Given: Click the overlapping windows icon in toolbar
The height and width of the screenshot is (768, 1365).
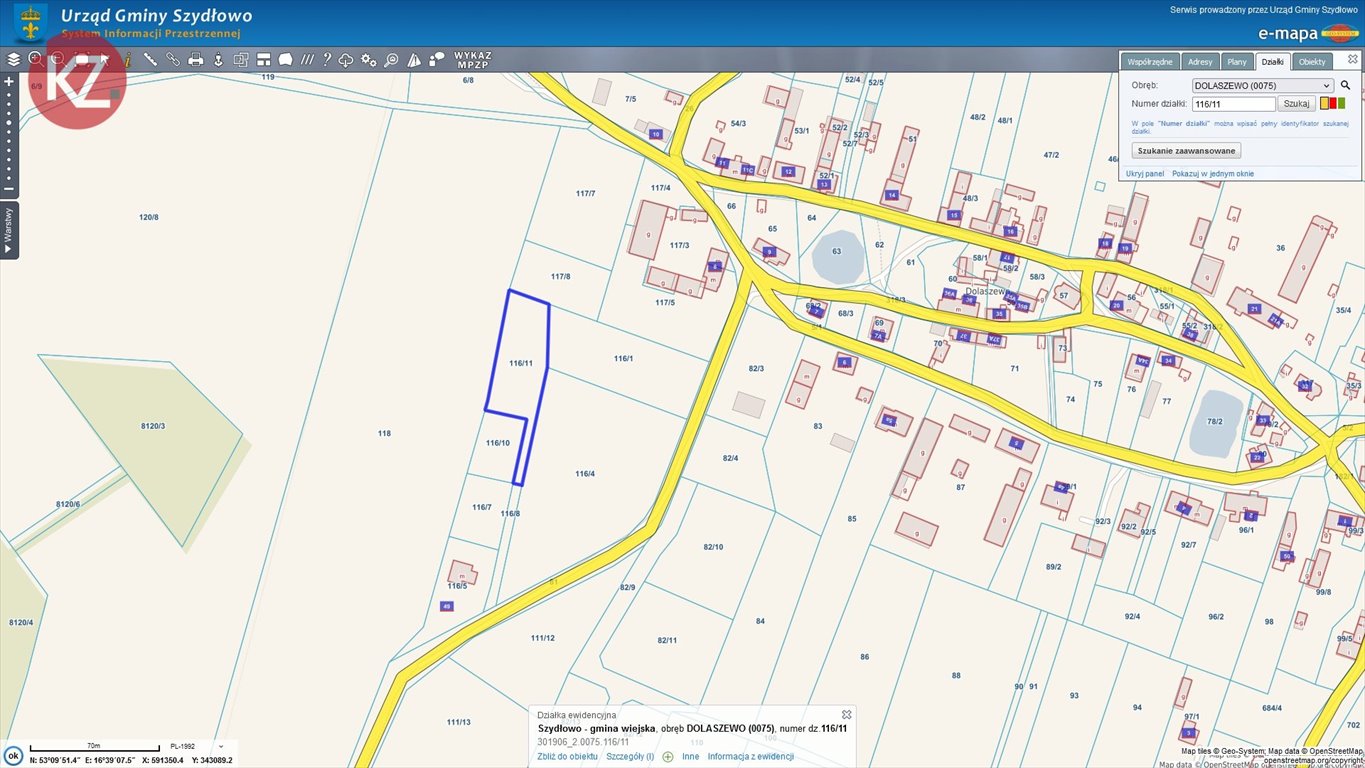Looking at the screenshot, I should click(x=241, y=60).
